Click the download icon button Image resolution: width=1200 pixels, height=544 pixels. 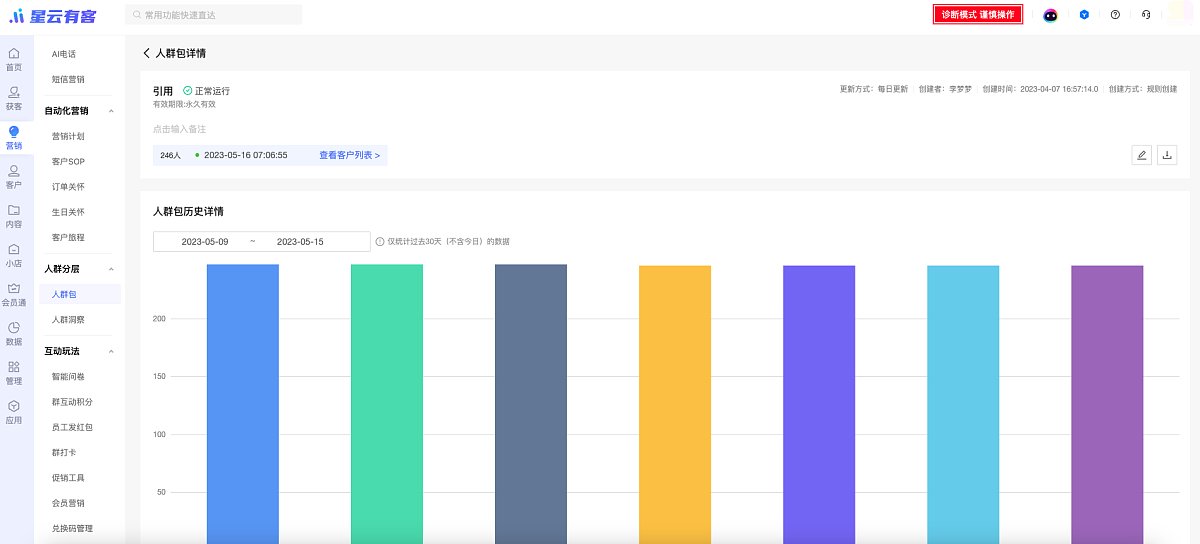1167,155
